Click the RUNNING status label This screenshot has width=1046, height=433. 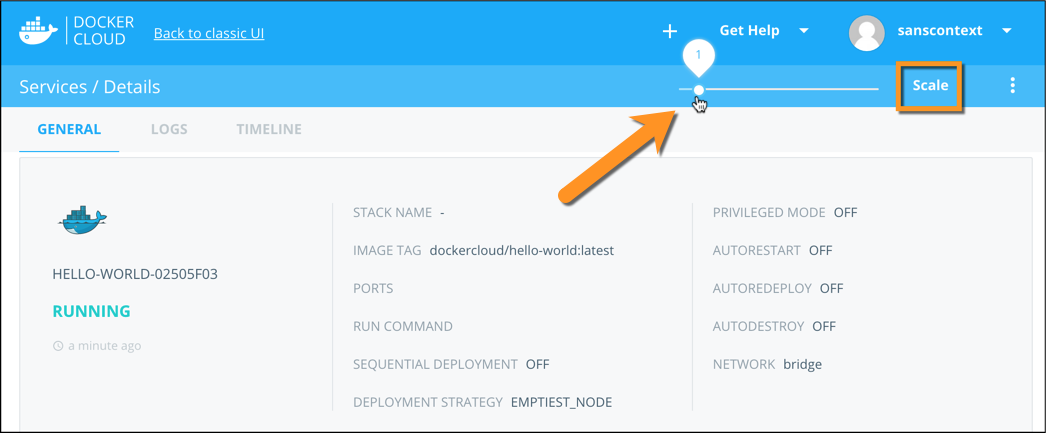pos(91,311)
